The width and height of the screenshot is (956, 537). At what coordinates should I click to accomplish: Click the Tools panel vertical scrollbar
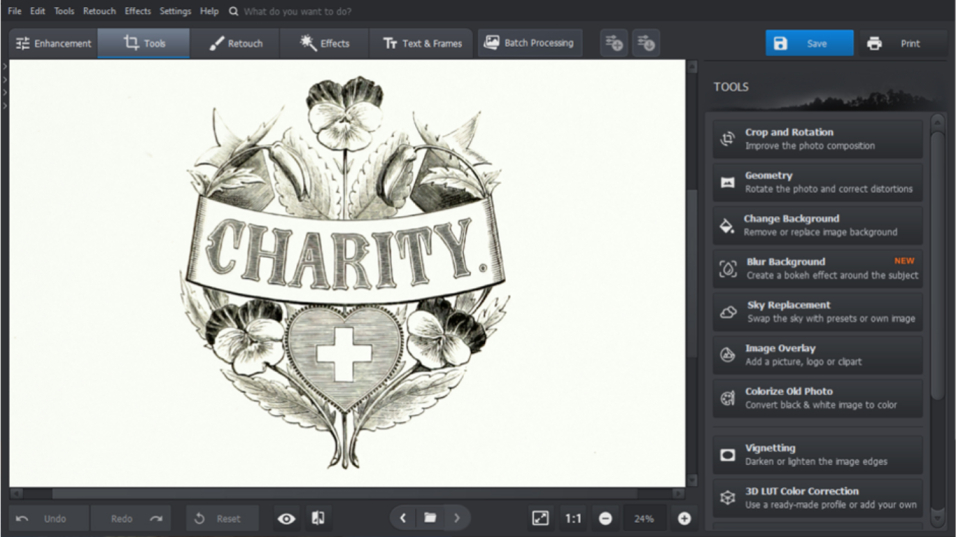pyautogui.click(x=937, y=260)
